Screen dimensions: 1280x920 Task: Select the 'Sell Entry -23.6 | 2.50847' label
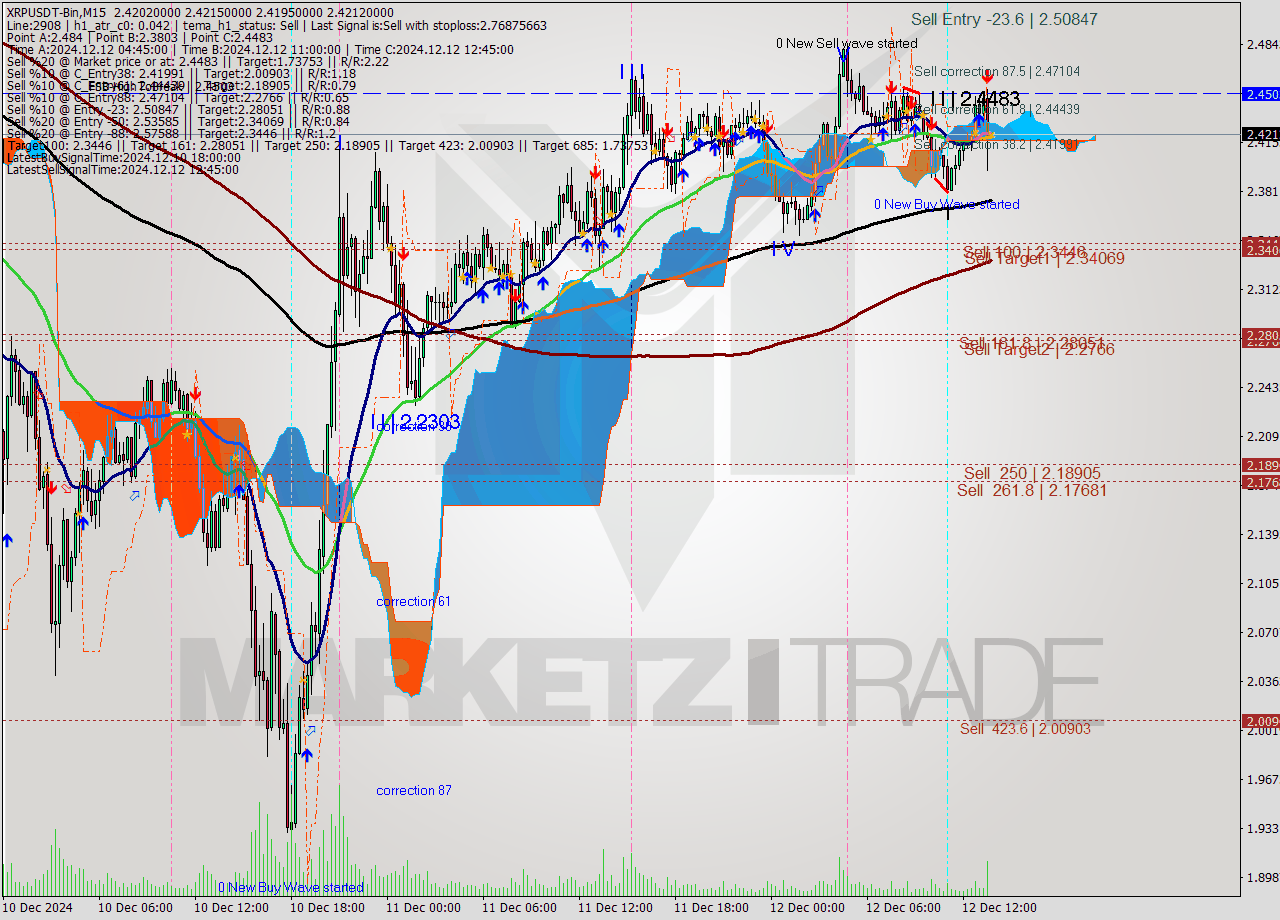coord(1004,19)
